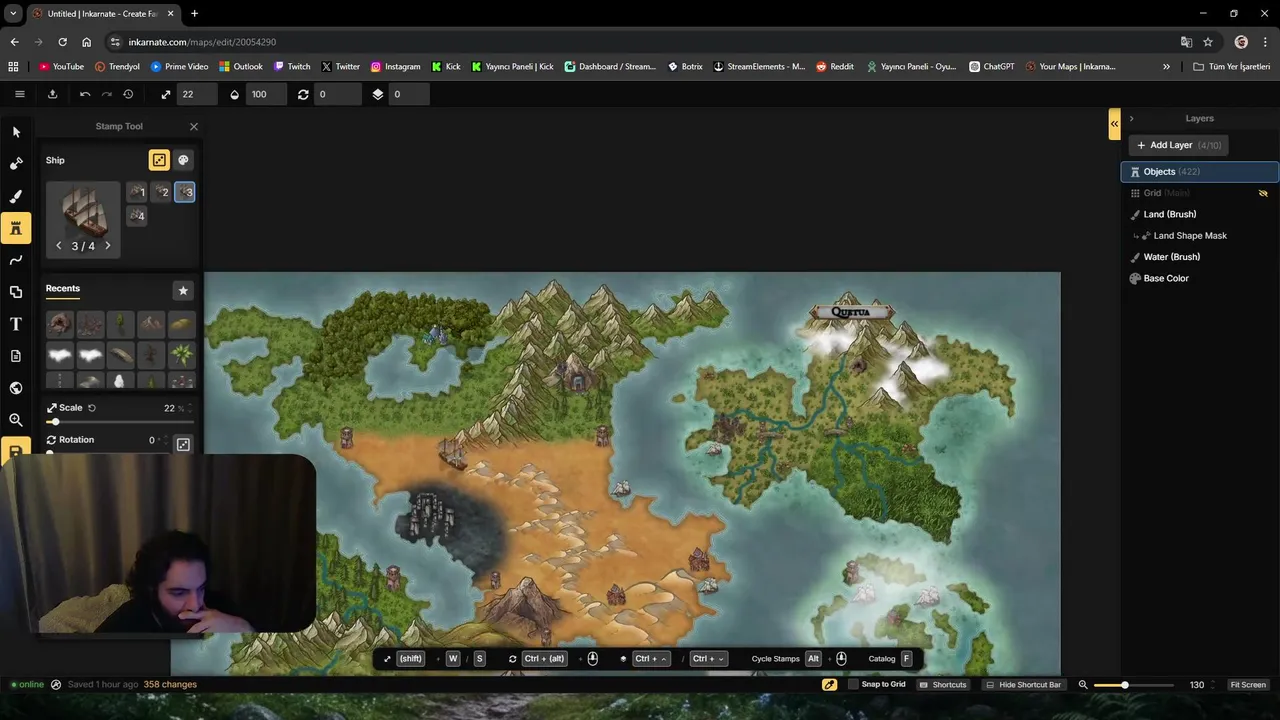Viewport: 1280px width, 720px height.
Task: Bookmark this page with star icon
Action: [1208, 42]
